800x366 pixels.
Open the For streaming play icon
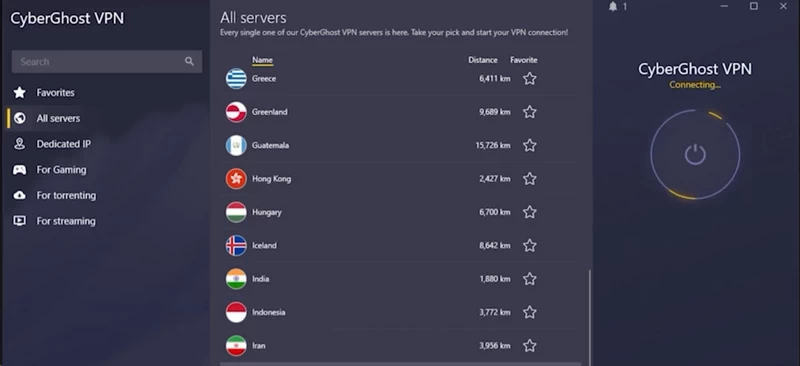click(x=19, y=221)
